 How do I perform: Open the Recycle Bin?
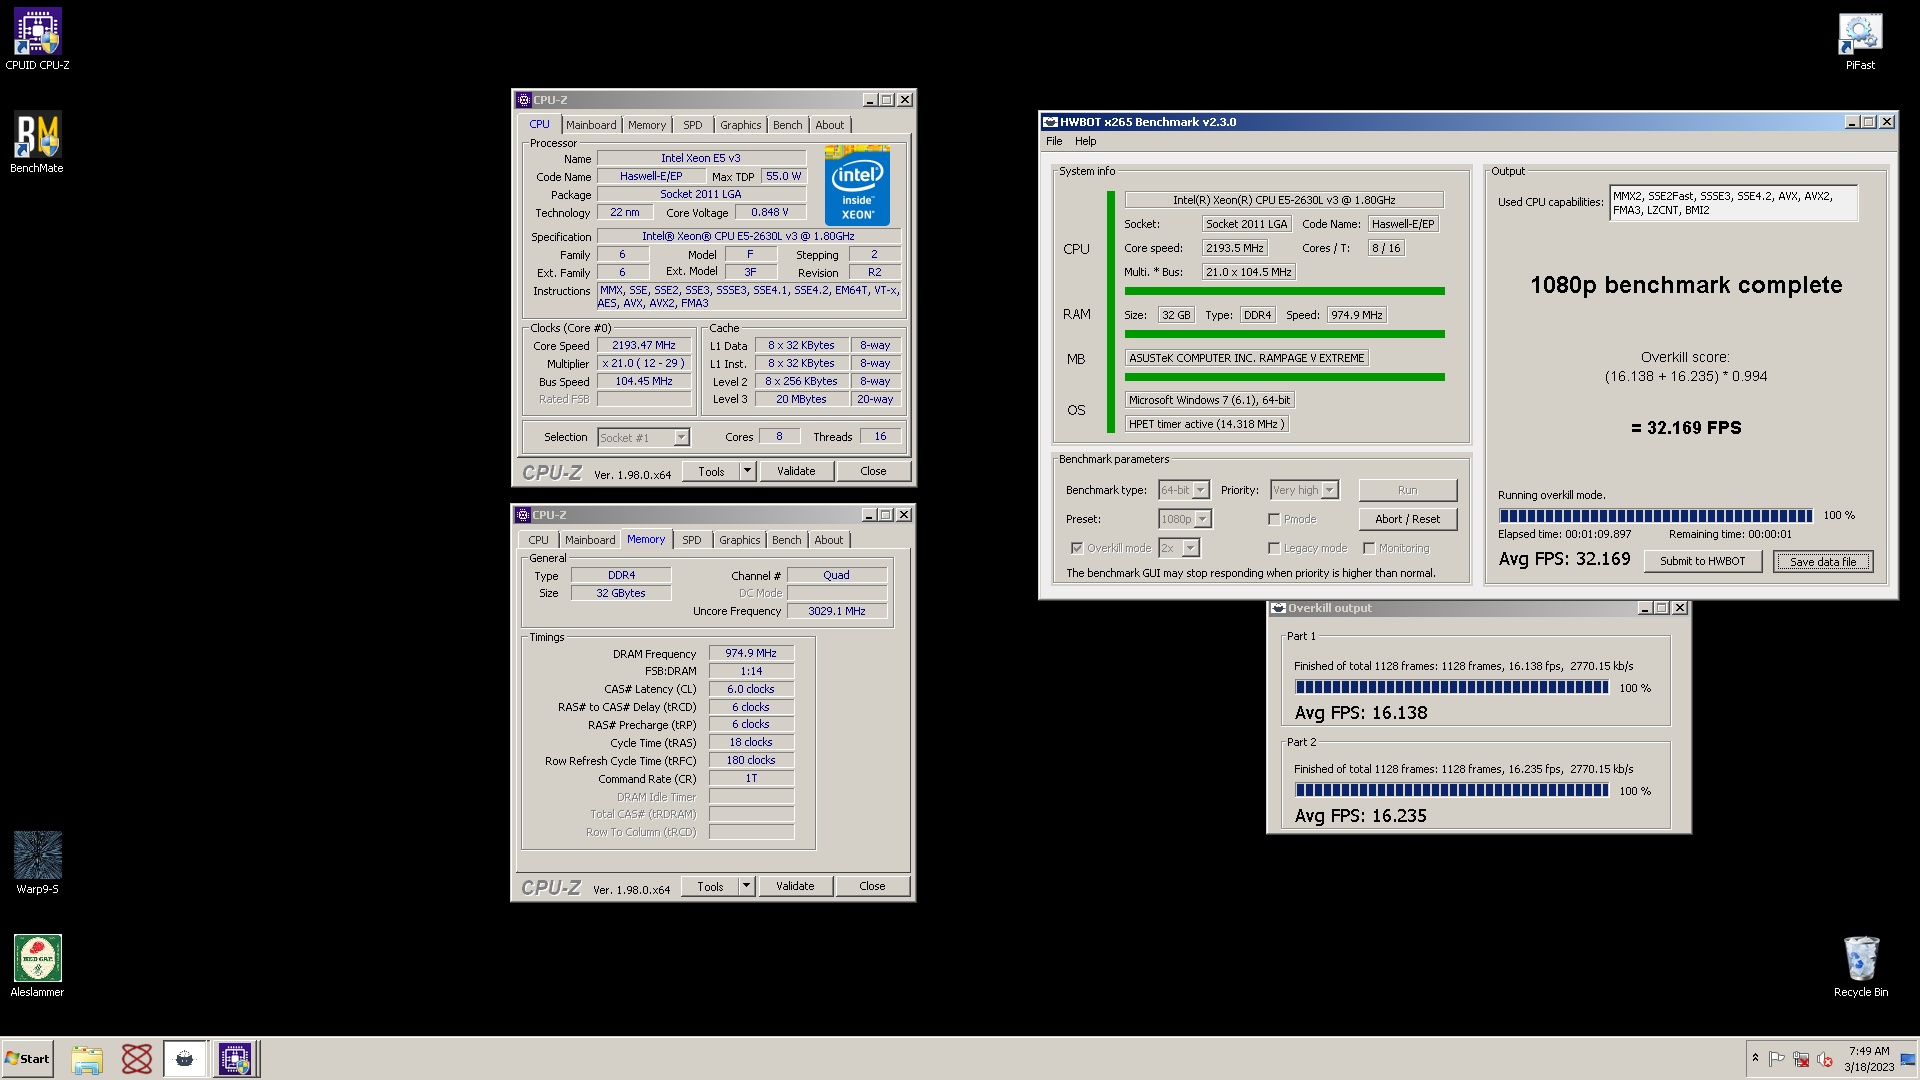pyautogui.click(x=1861, y=966)
